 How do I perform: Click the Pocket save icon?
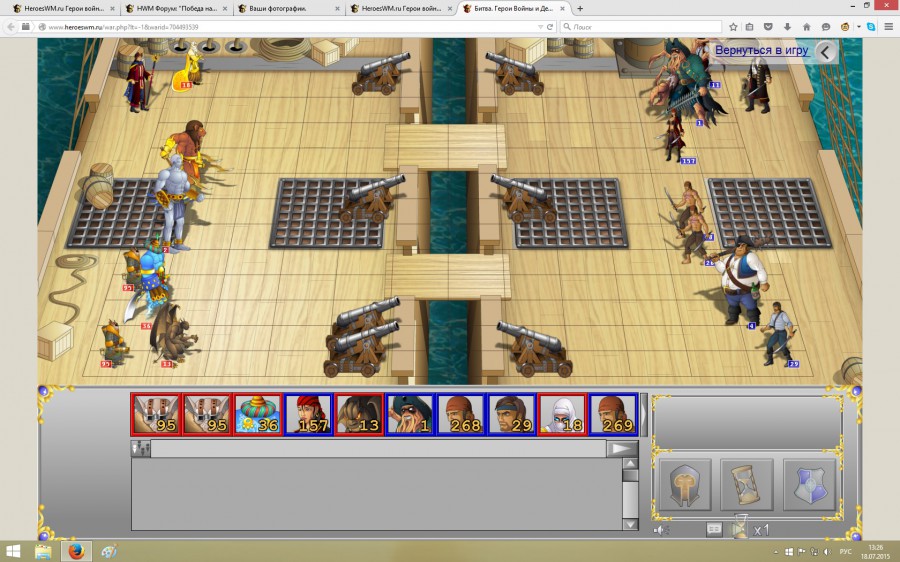(x=769, y=27)
